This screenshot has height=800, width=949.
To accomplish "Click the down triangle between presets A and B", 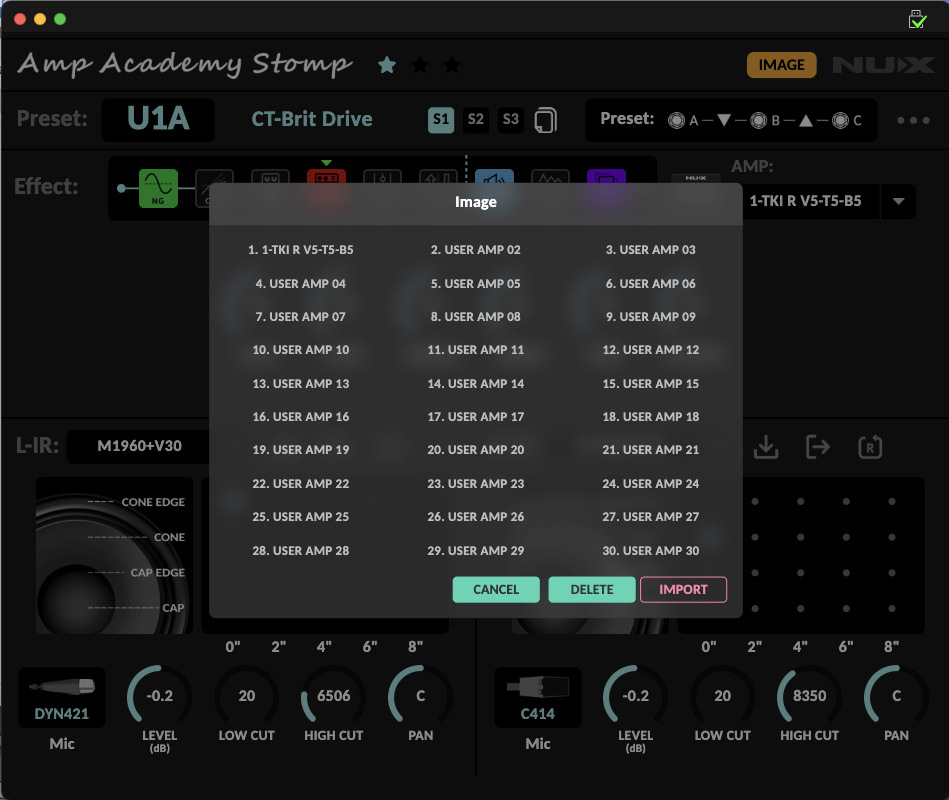I will point(724,120).
